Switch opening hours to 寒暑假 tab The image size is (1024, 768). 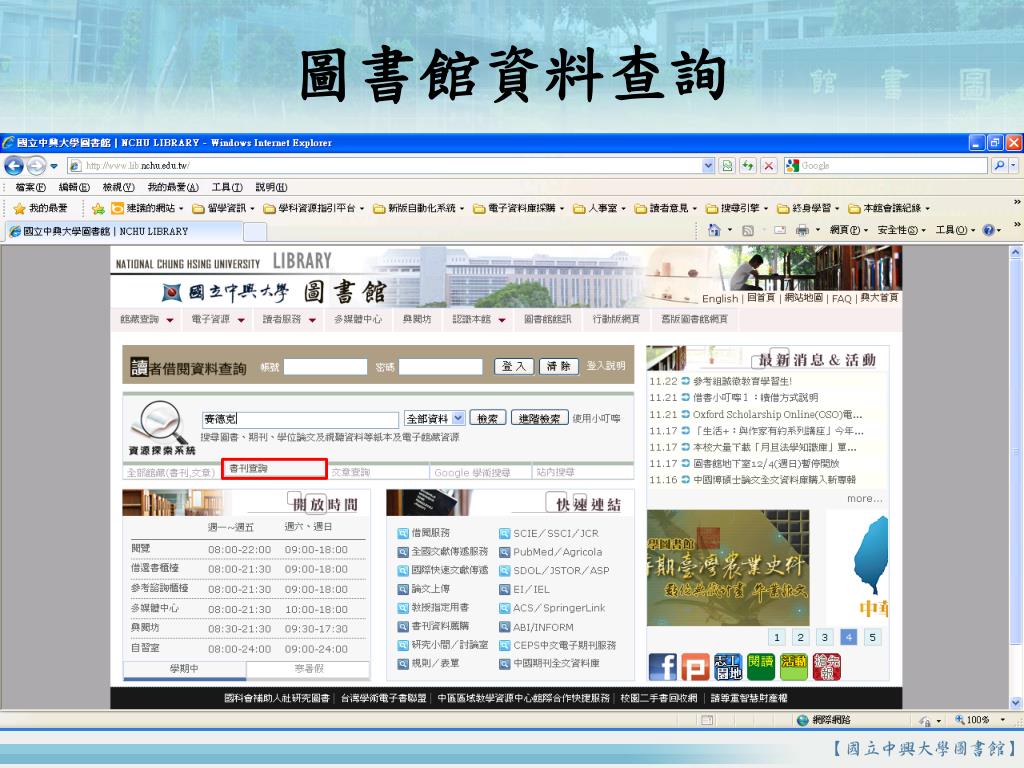(308, 668)
